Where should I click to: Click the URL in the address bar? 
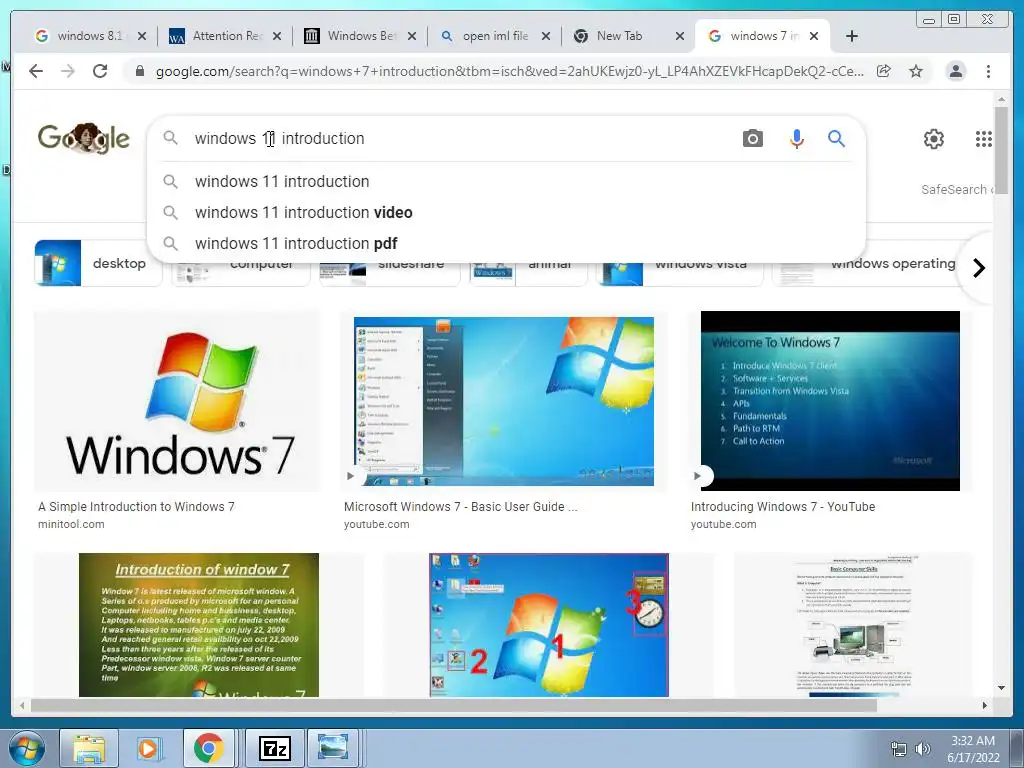pos(509,71)
